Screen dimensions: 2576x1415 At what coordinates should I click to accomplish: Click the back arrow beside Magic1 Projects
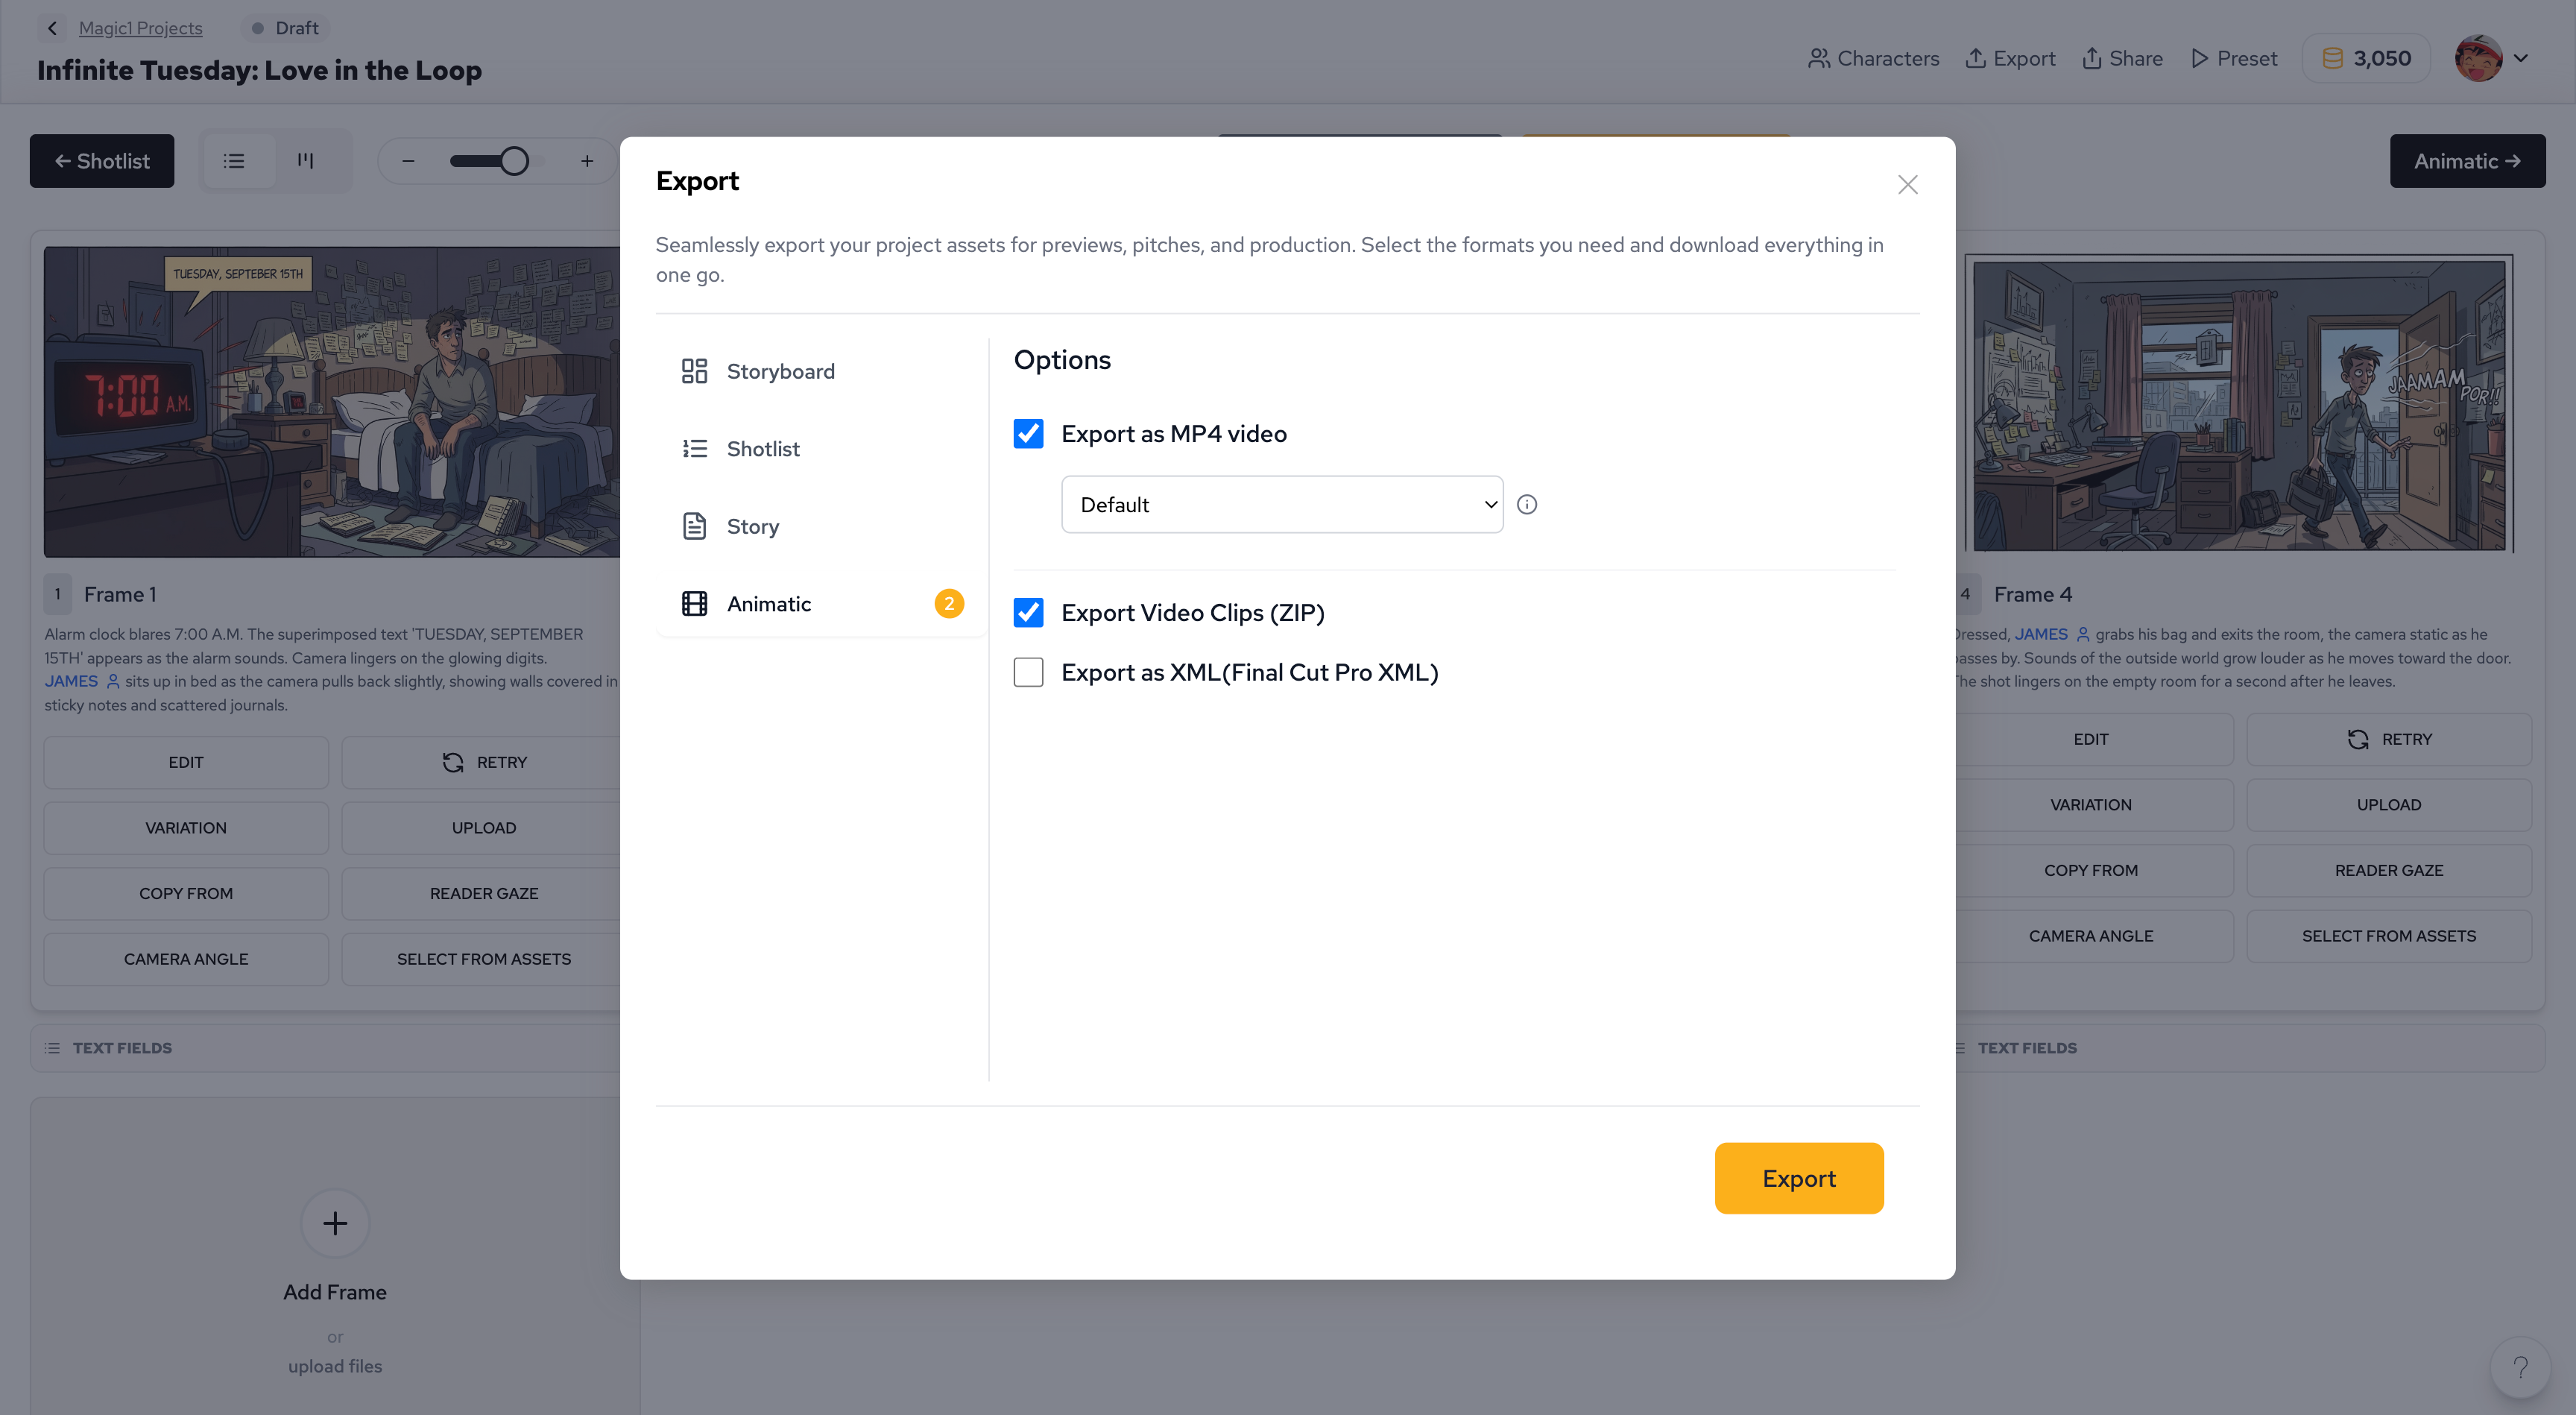point(53,28)
